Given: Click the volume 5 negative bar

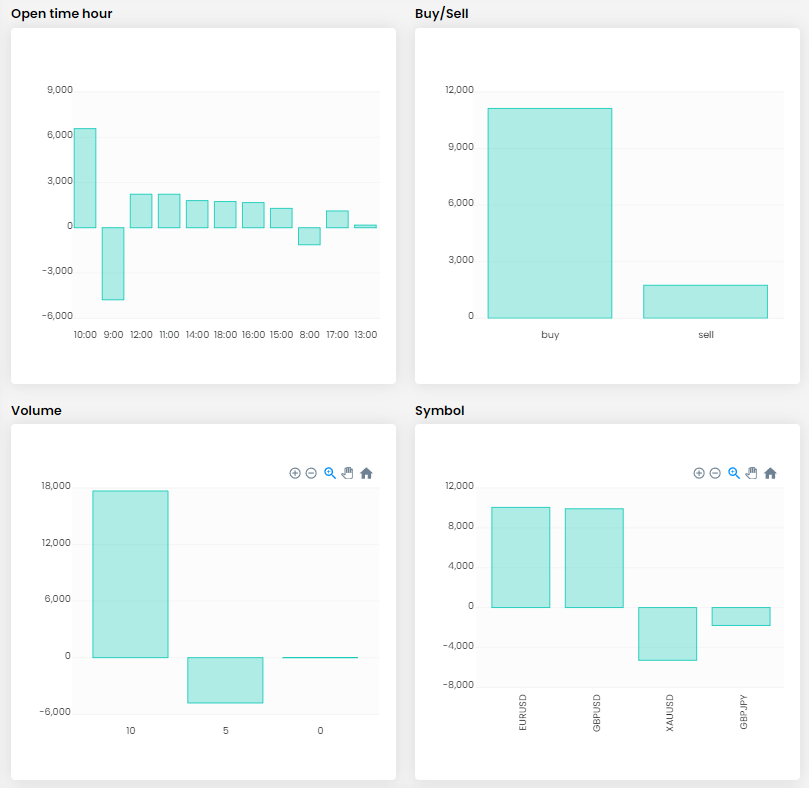Looking at the screenshot, I should (x=225, y=680).
